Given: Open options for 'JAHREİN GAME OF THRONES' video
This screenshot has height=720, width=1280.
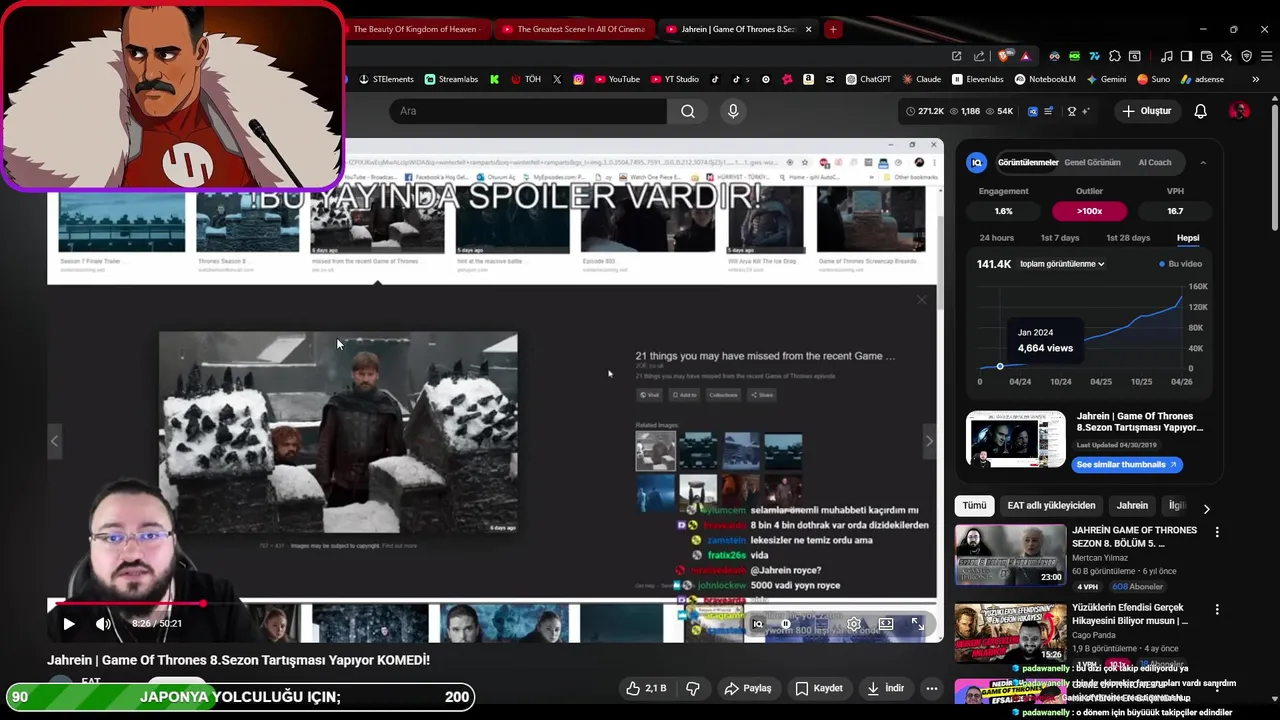Looking at the screenshot, I should tap(1217, 533).
